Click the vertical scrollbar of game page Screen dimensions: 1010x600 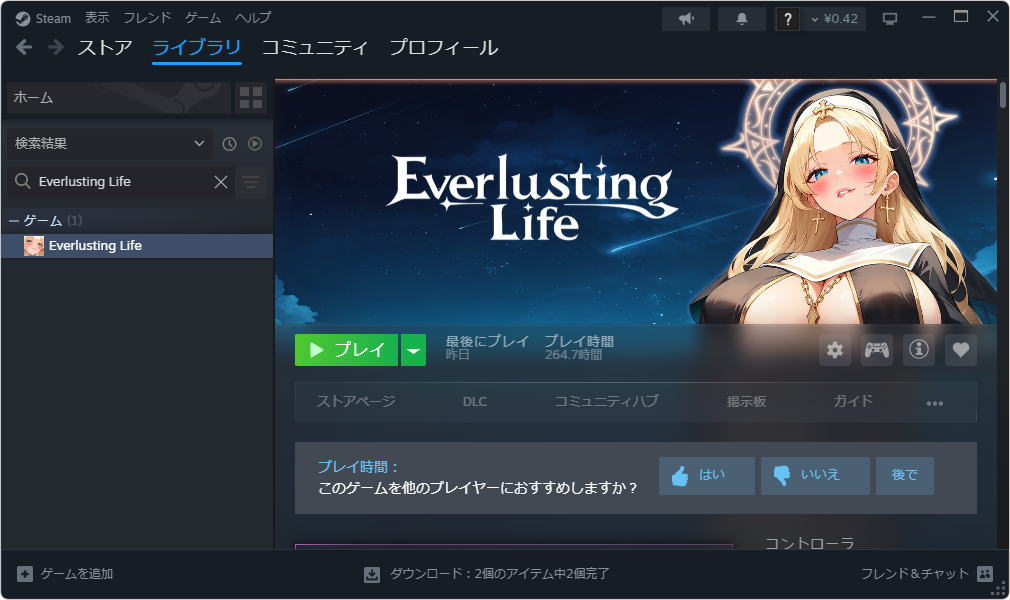coord(1002,95)
